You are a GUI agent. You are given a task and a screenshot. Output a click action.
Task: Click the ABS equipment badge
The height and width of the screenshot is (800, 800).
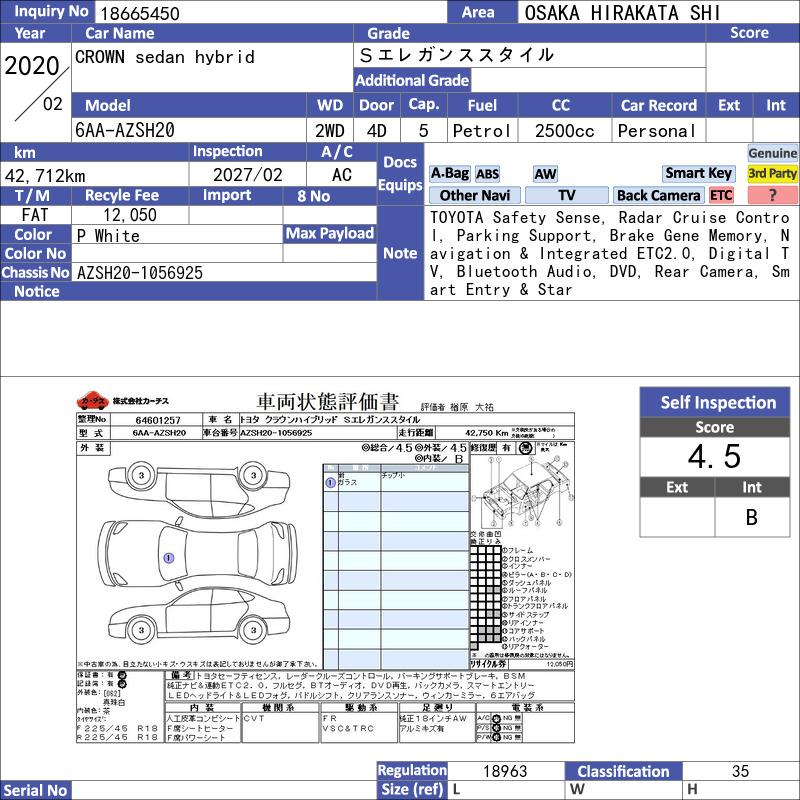(487, 174)
